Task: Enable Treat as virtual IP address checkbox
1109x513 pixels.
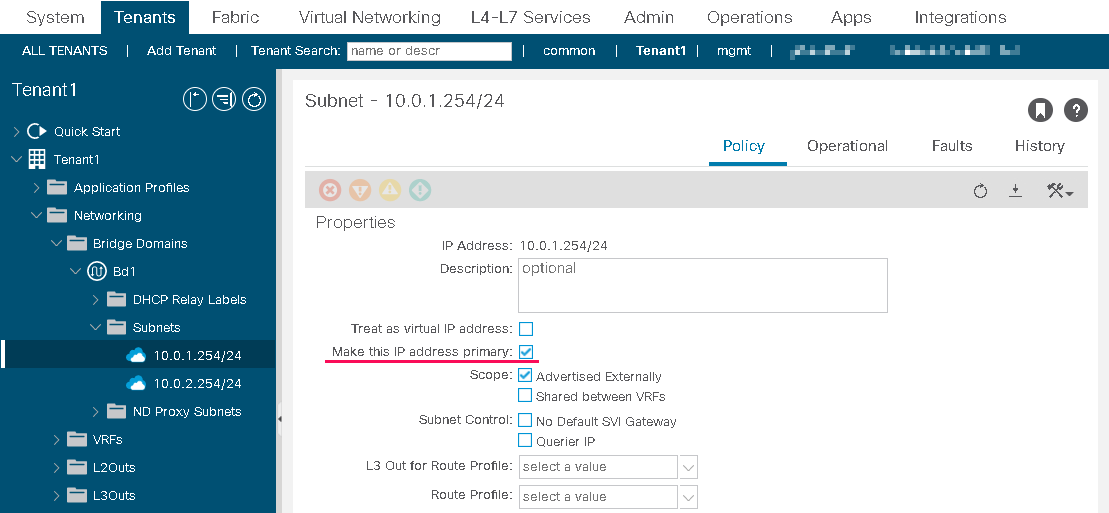Action: click(526, 329)
